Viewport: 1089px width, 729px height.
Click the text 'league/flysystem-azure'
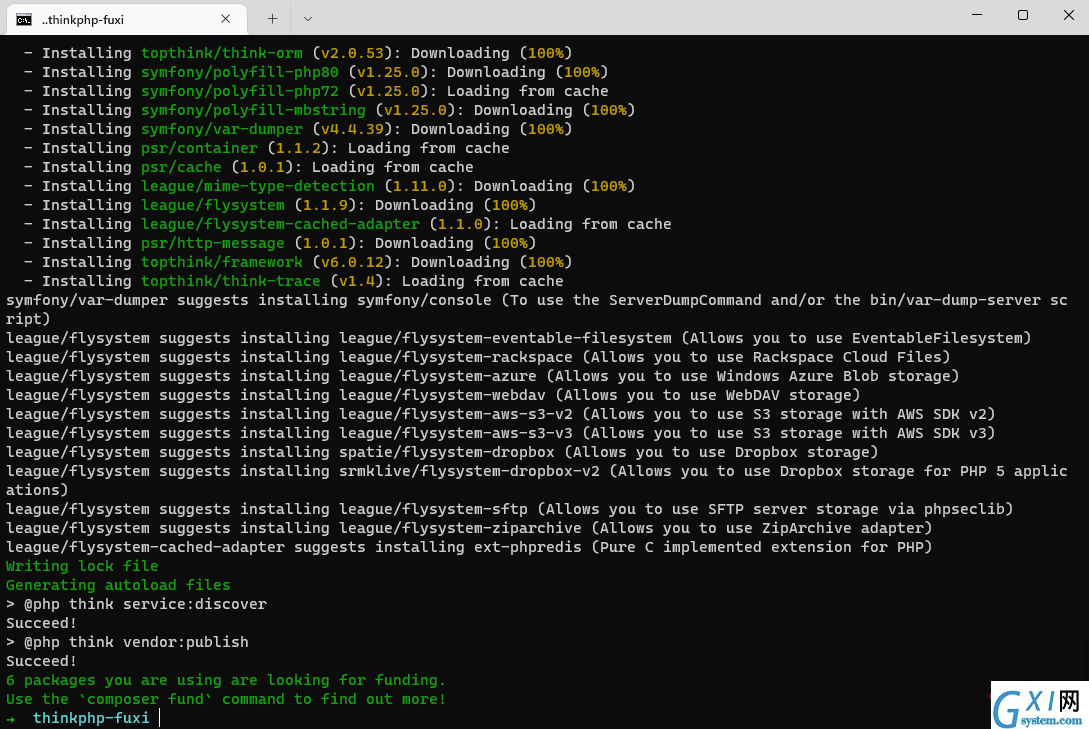click(438, 376)
